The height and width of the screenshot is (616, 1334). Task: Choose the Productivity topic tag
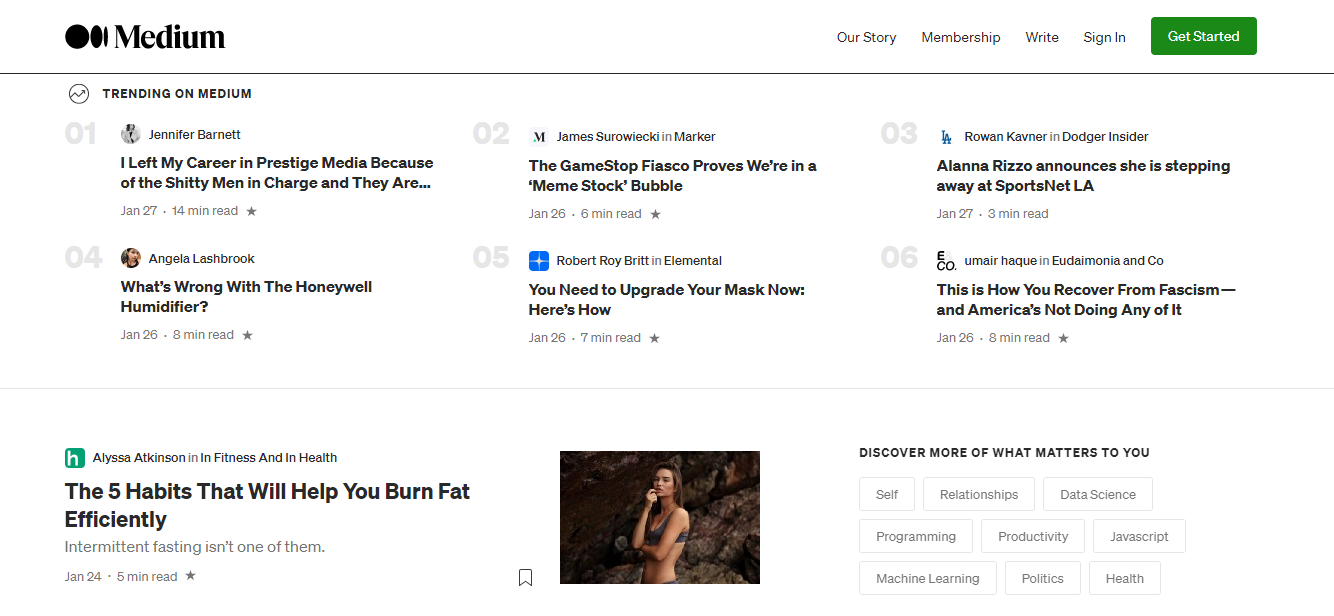click(1033, 536)
